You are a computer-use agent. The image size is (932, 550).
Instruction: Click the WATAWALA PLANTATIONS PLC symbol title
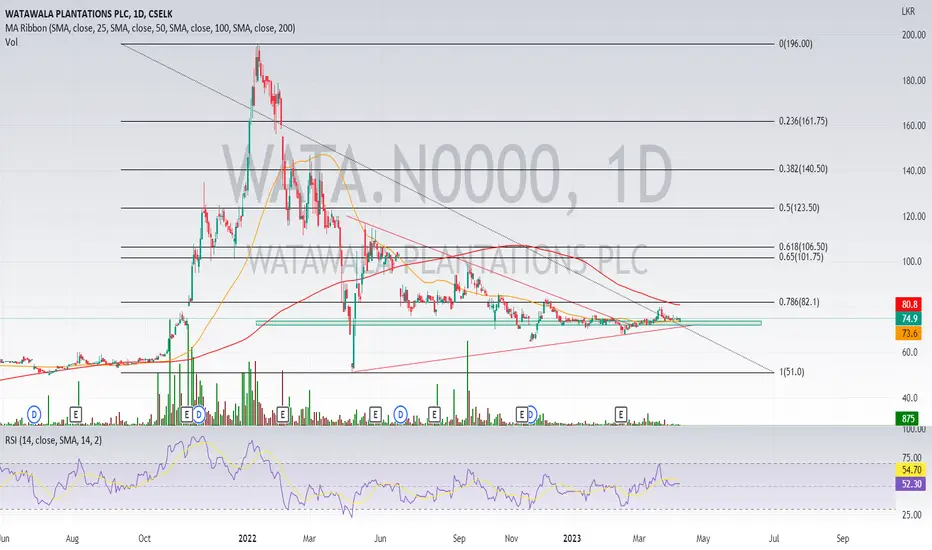tap(89, 14)
